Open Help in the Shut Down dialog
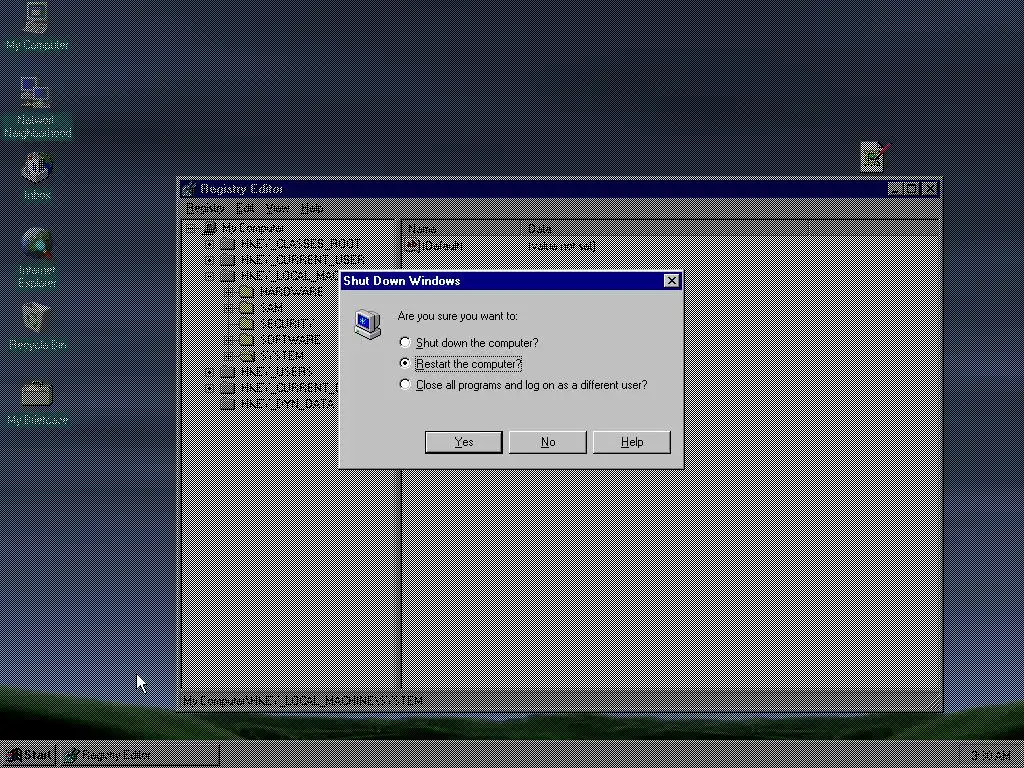 coord(632,442)
